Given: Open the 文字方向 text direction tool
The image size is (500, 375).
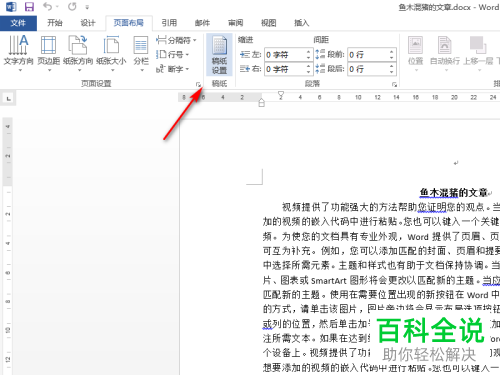Looking at the screenshot, I should point(19,53).
